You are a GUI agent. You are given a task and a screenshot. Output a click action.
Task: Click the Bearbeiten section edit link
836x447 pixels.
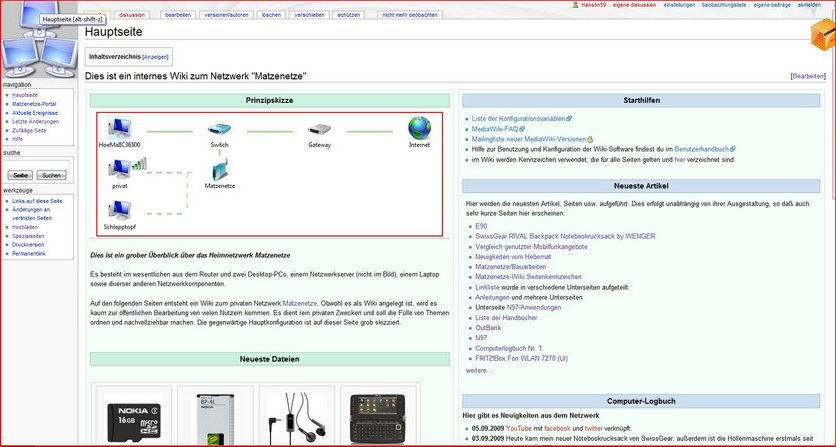(x=808, y=76)
